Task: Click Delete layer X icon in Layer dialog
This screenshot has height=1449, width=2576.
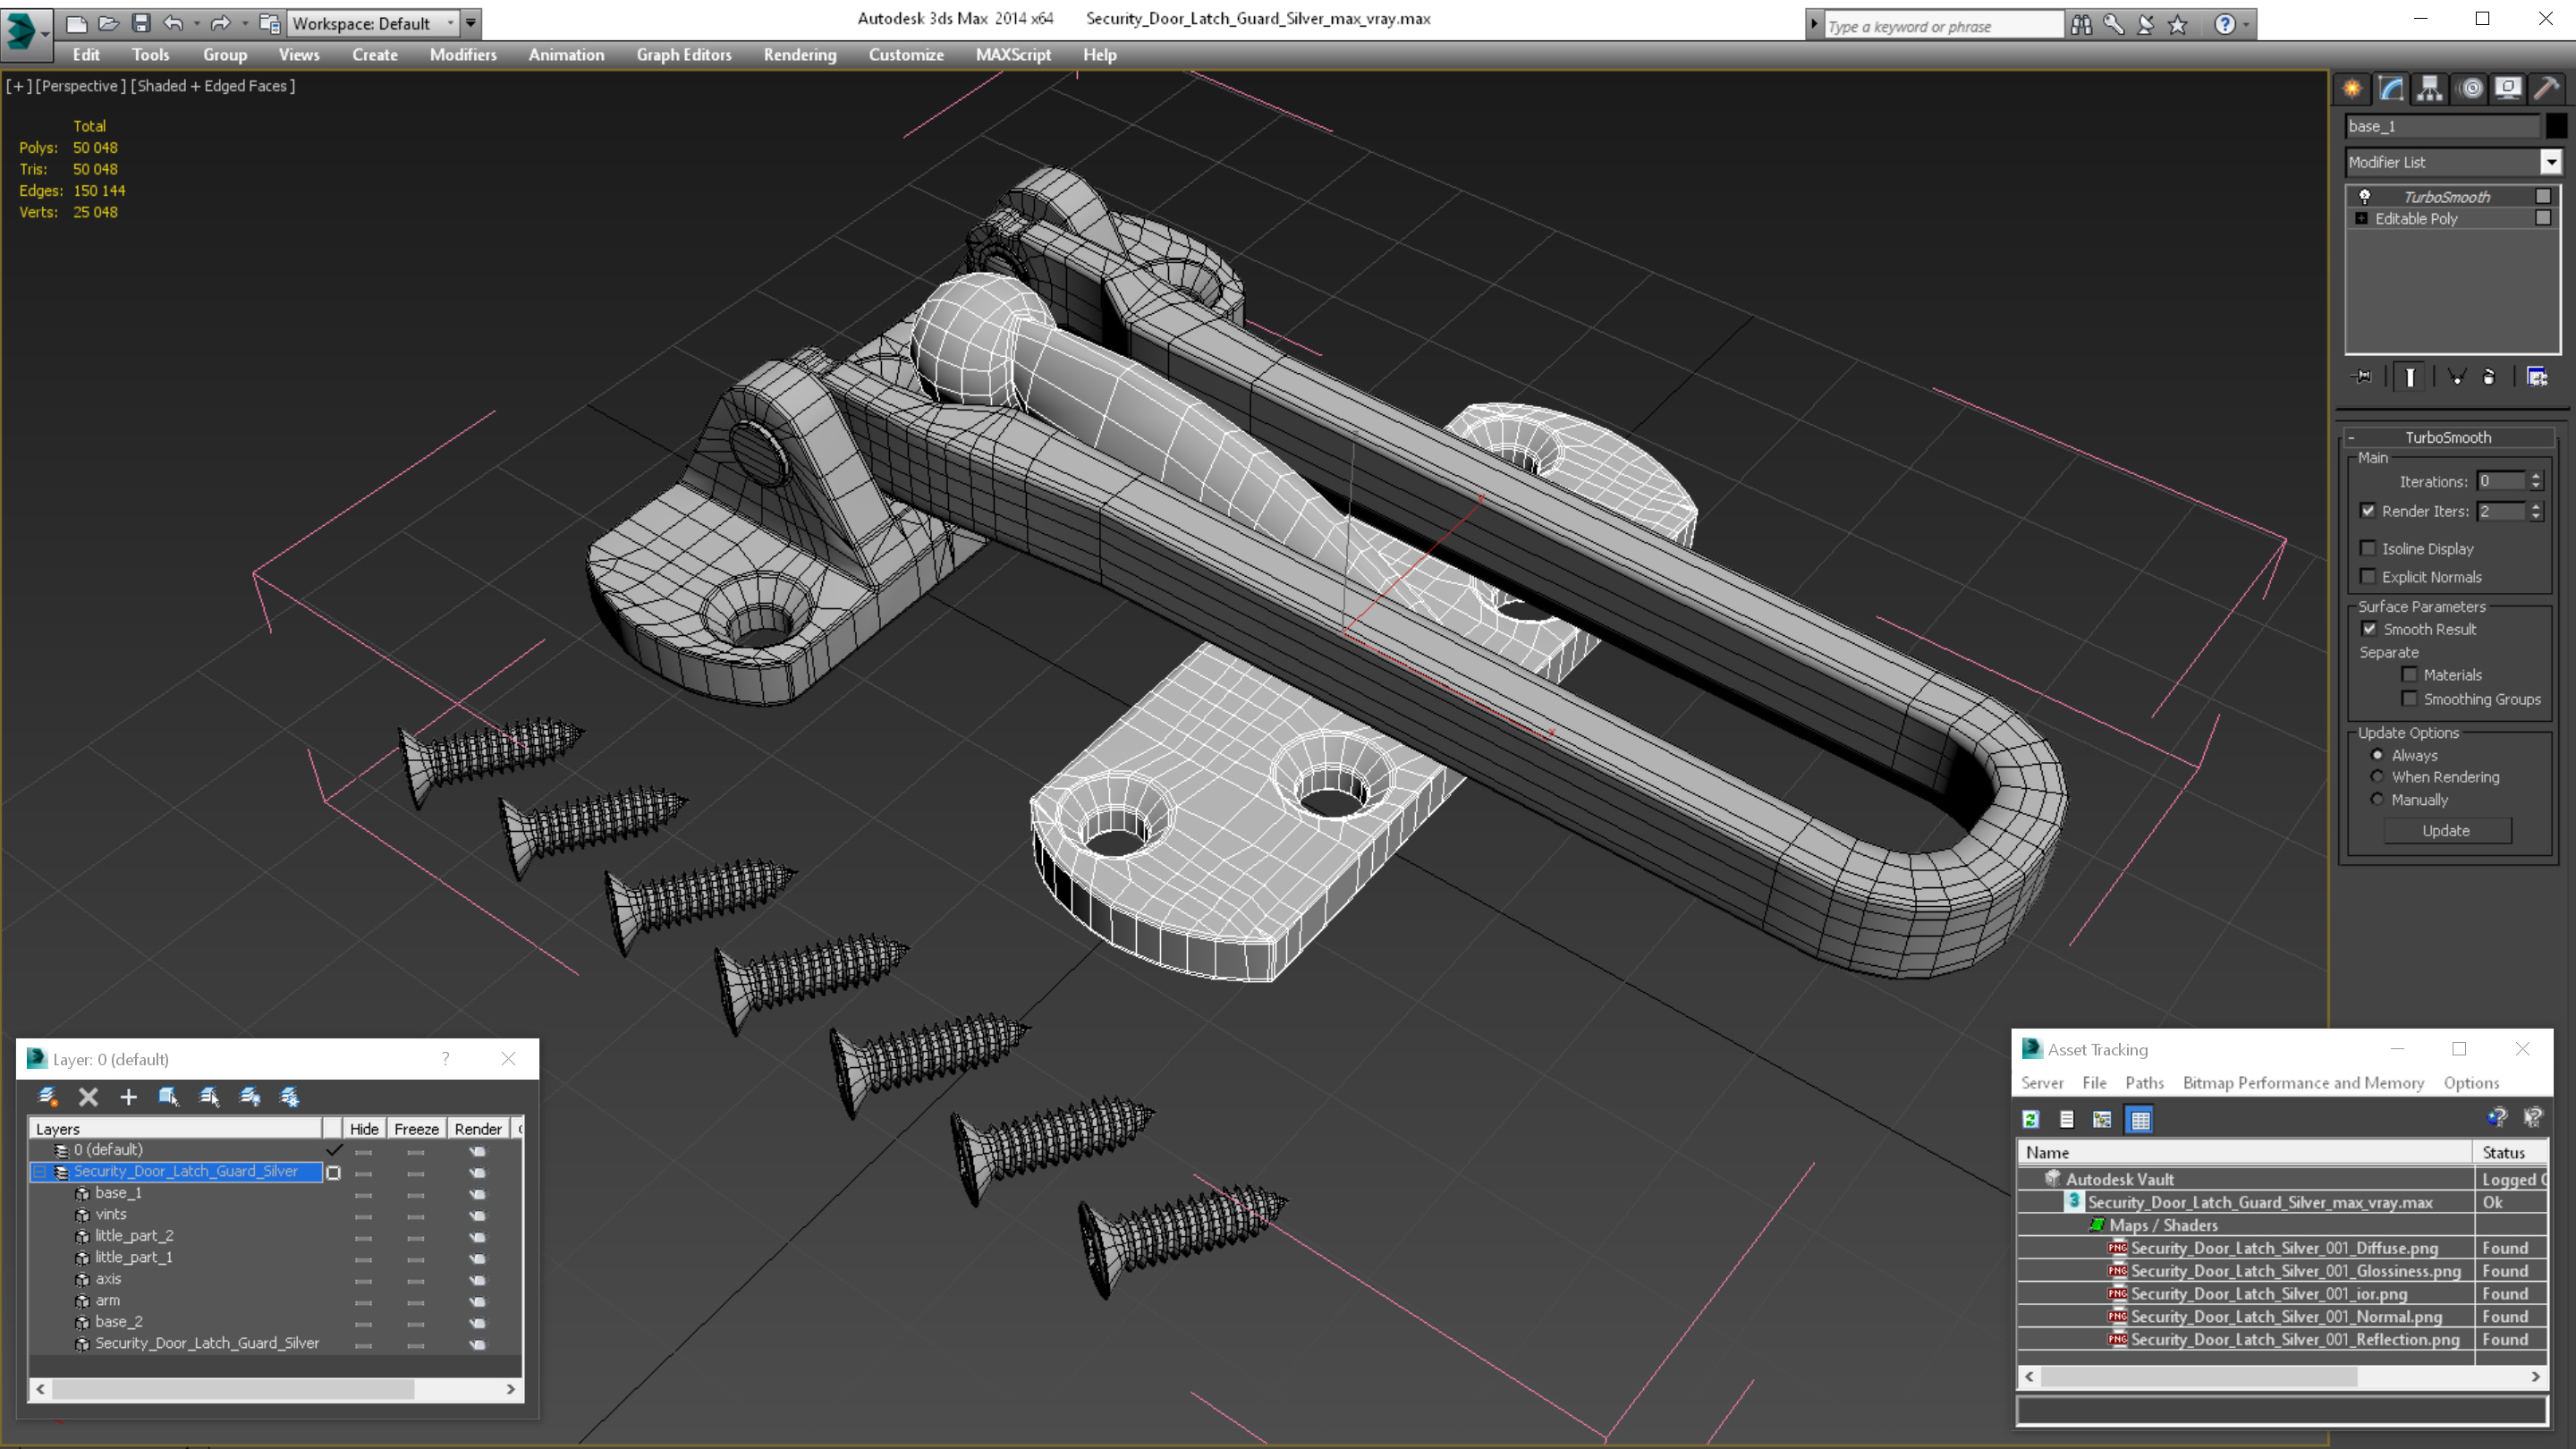Action: coord(88,1097)
